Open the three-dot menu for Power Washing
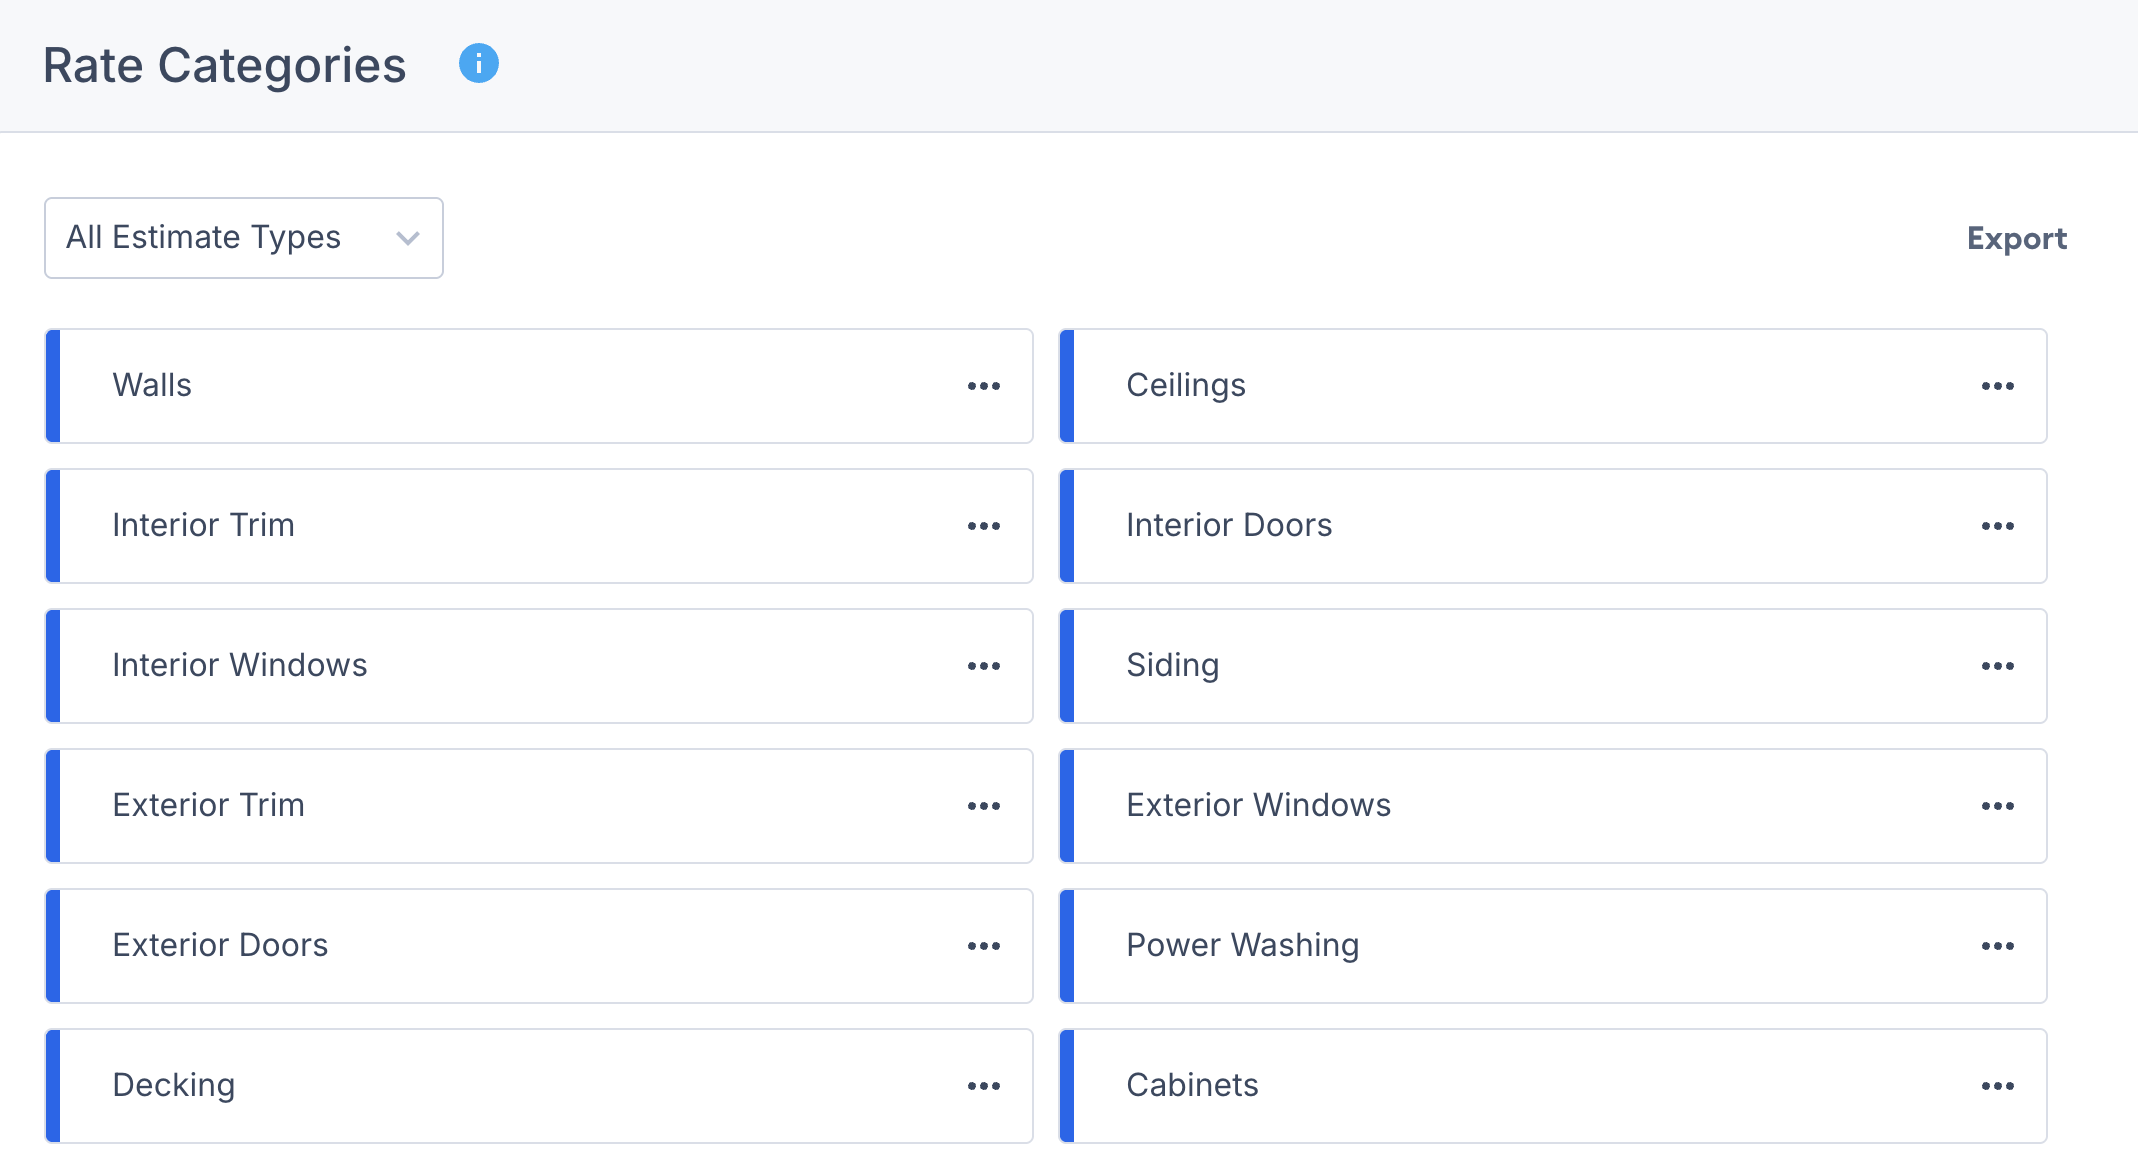This screenshot has width=2138, height=1156. coord(1998,946)
